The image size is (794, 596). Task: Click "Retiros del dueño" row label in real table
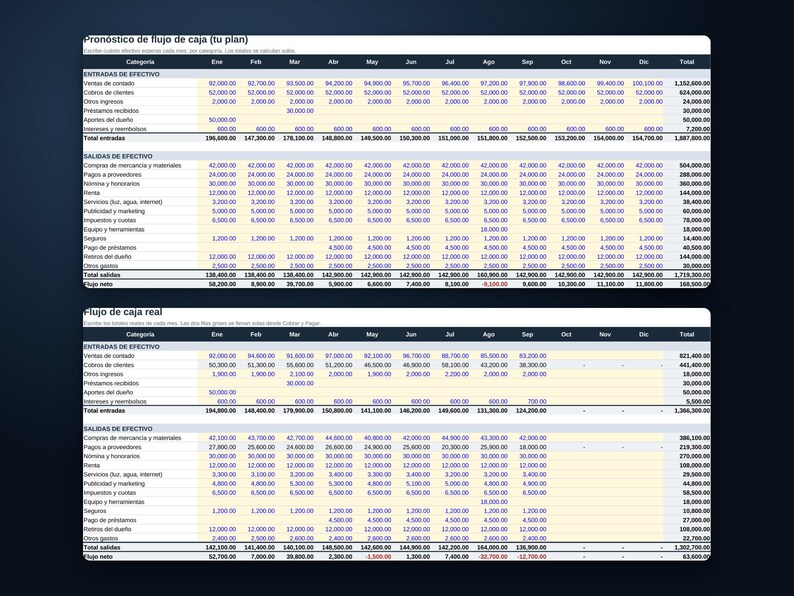click(107, 529)
